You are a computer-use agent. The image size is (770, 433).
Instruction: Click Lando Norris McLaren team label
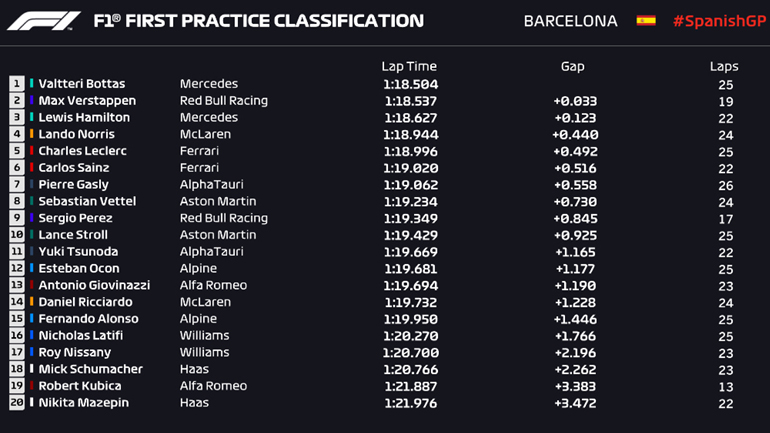(205, 134)
